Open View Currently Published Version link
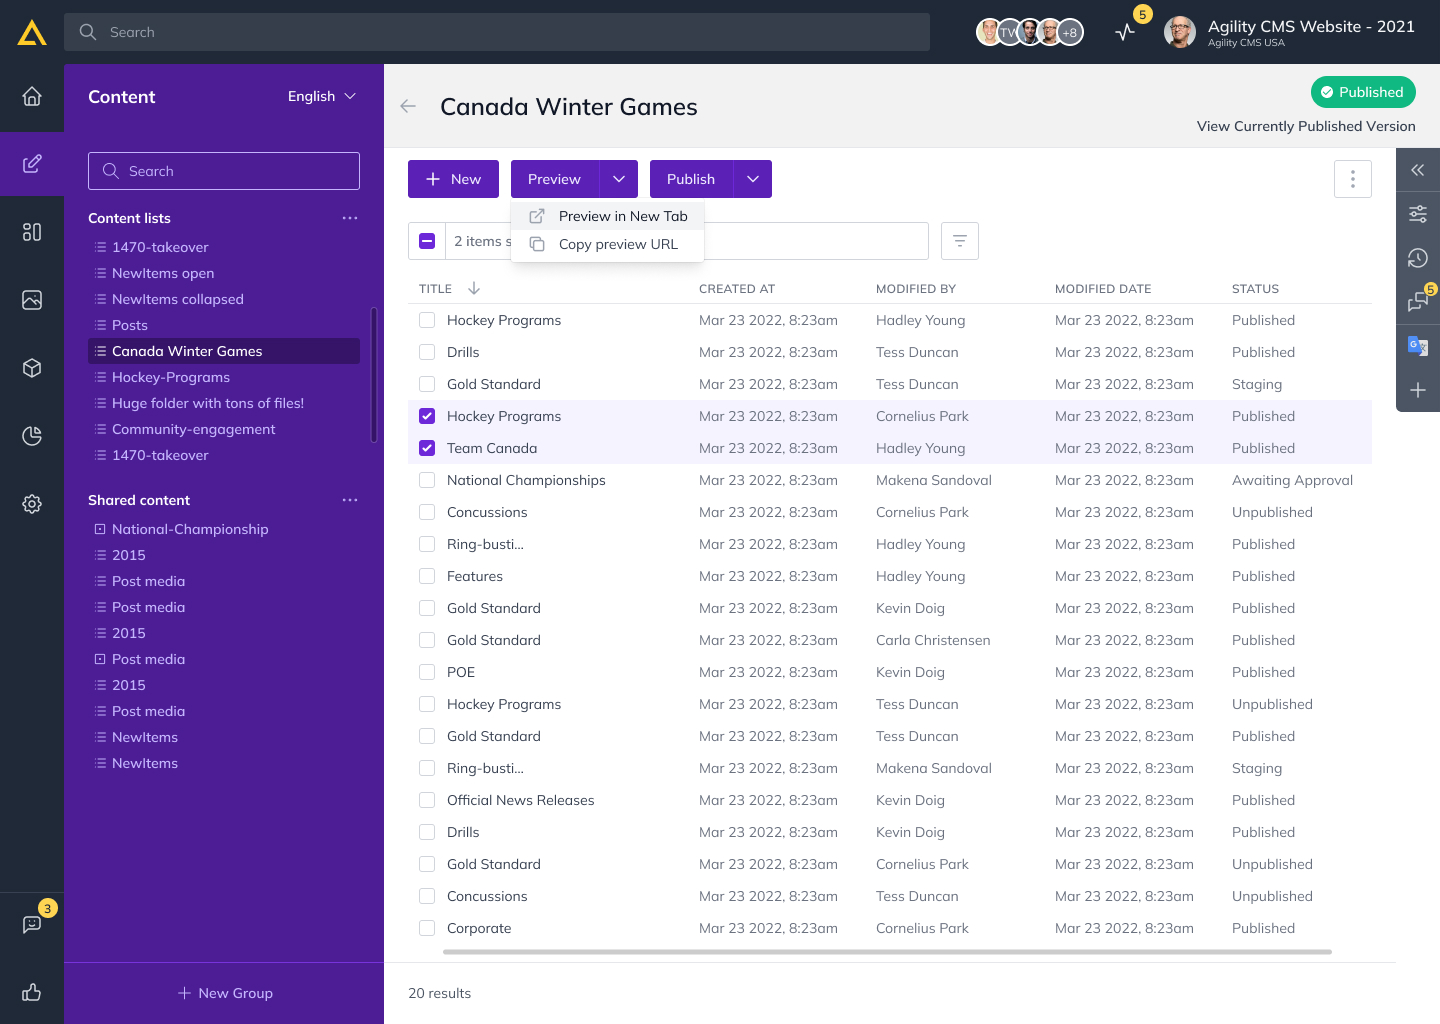This screenshot has height=1024, width=1440. coord(1305,126)
